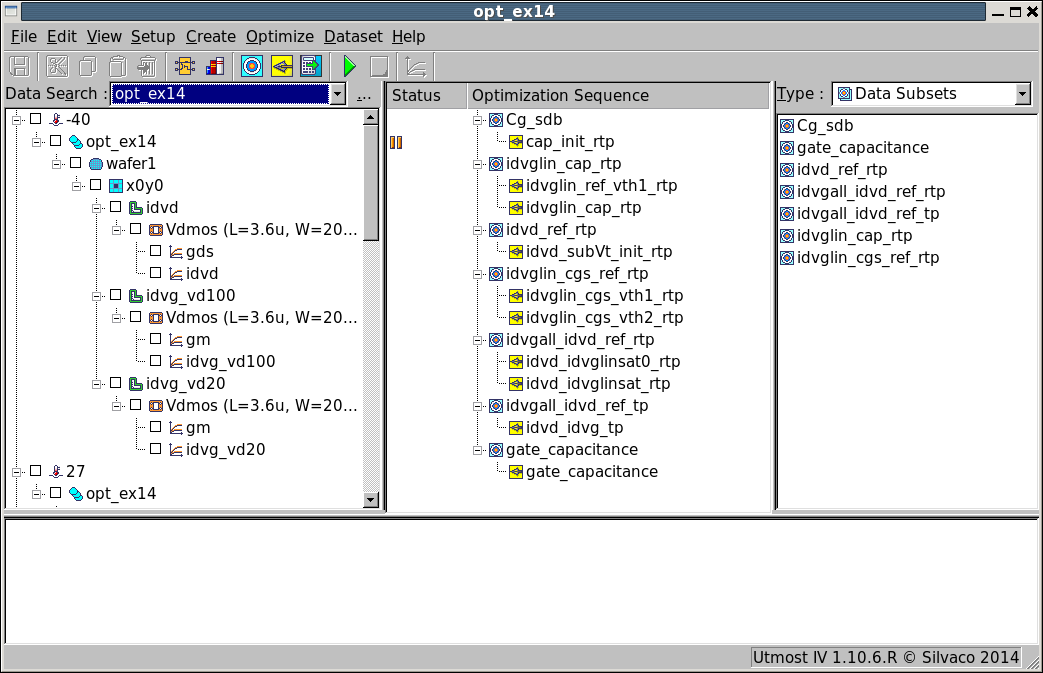The image size is (1043, 673).
Task: Click the thermometer icon of the -40 node
Action: (x=57, y=120)
